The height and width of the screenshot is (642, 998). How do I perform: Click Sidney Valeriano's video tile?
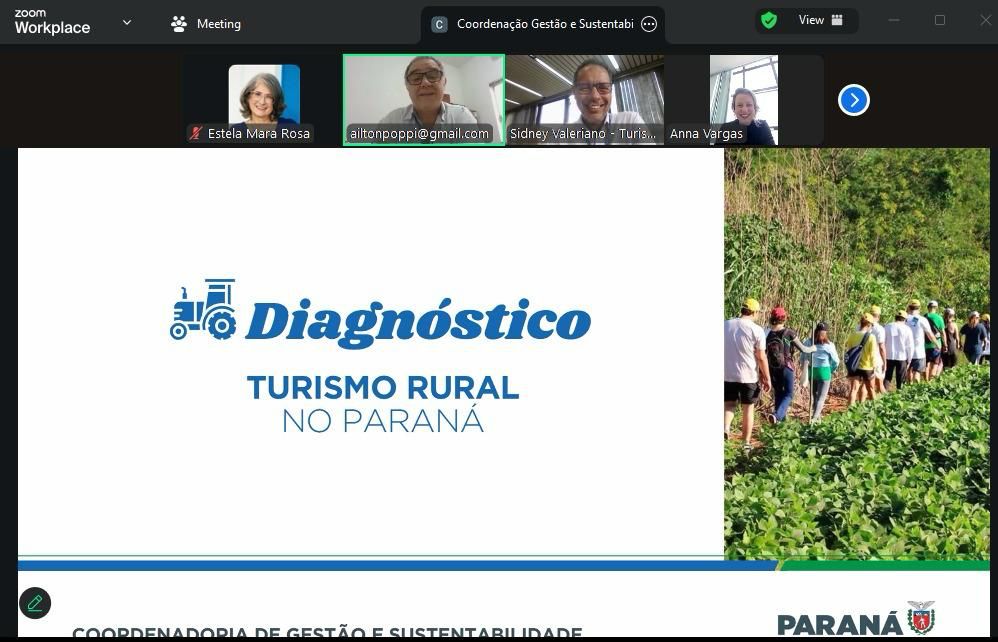point(585,95)
